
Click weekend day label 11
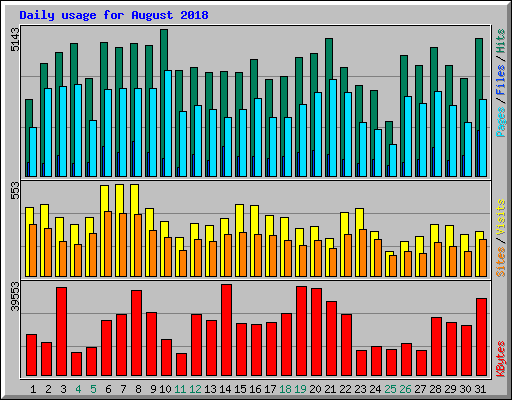point(180,389)
